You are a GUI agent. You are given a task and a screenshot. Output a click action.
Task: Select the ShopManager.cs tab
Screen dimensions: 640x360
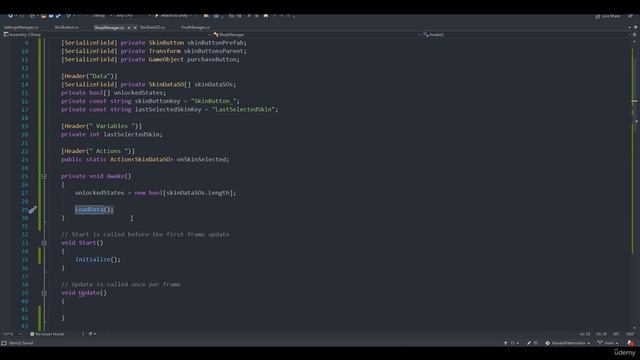[109, 27]
